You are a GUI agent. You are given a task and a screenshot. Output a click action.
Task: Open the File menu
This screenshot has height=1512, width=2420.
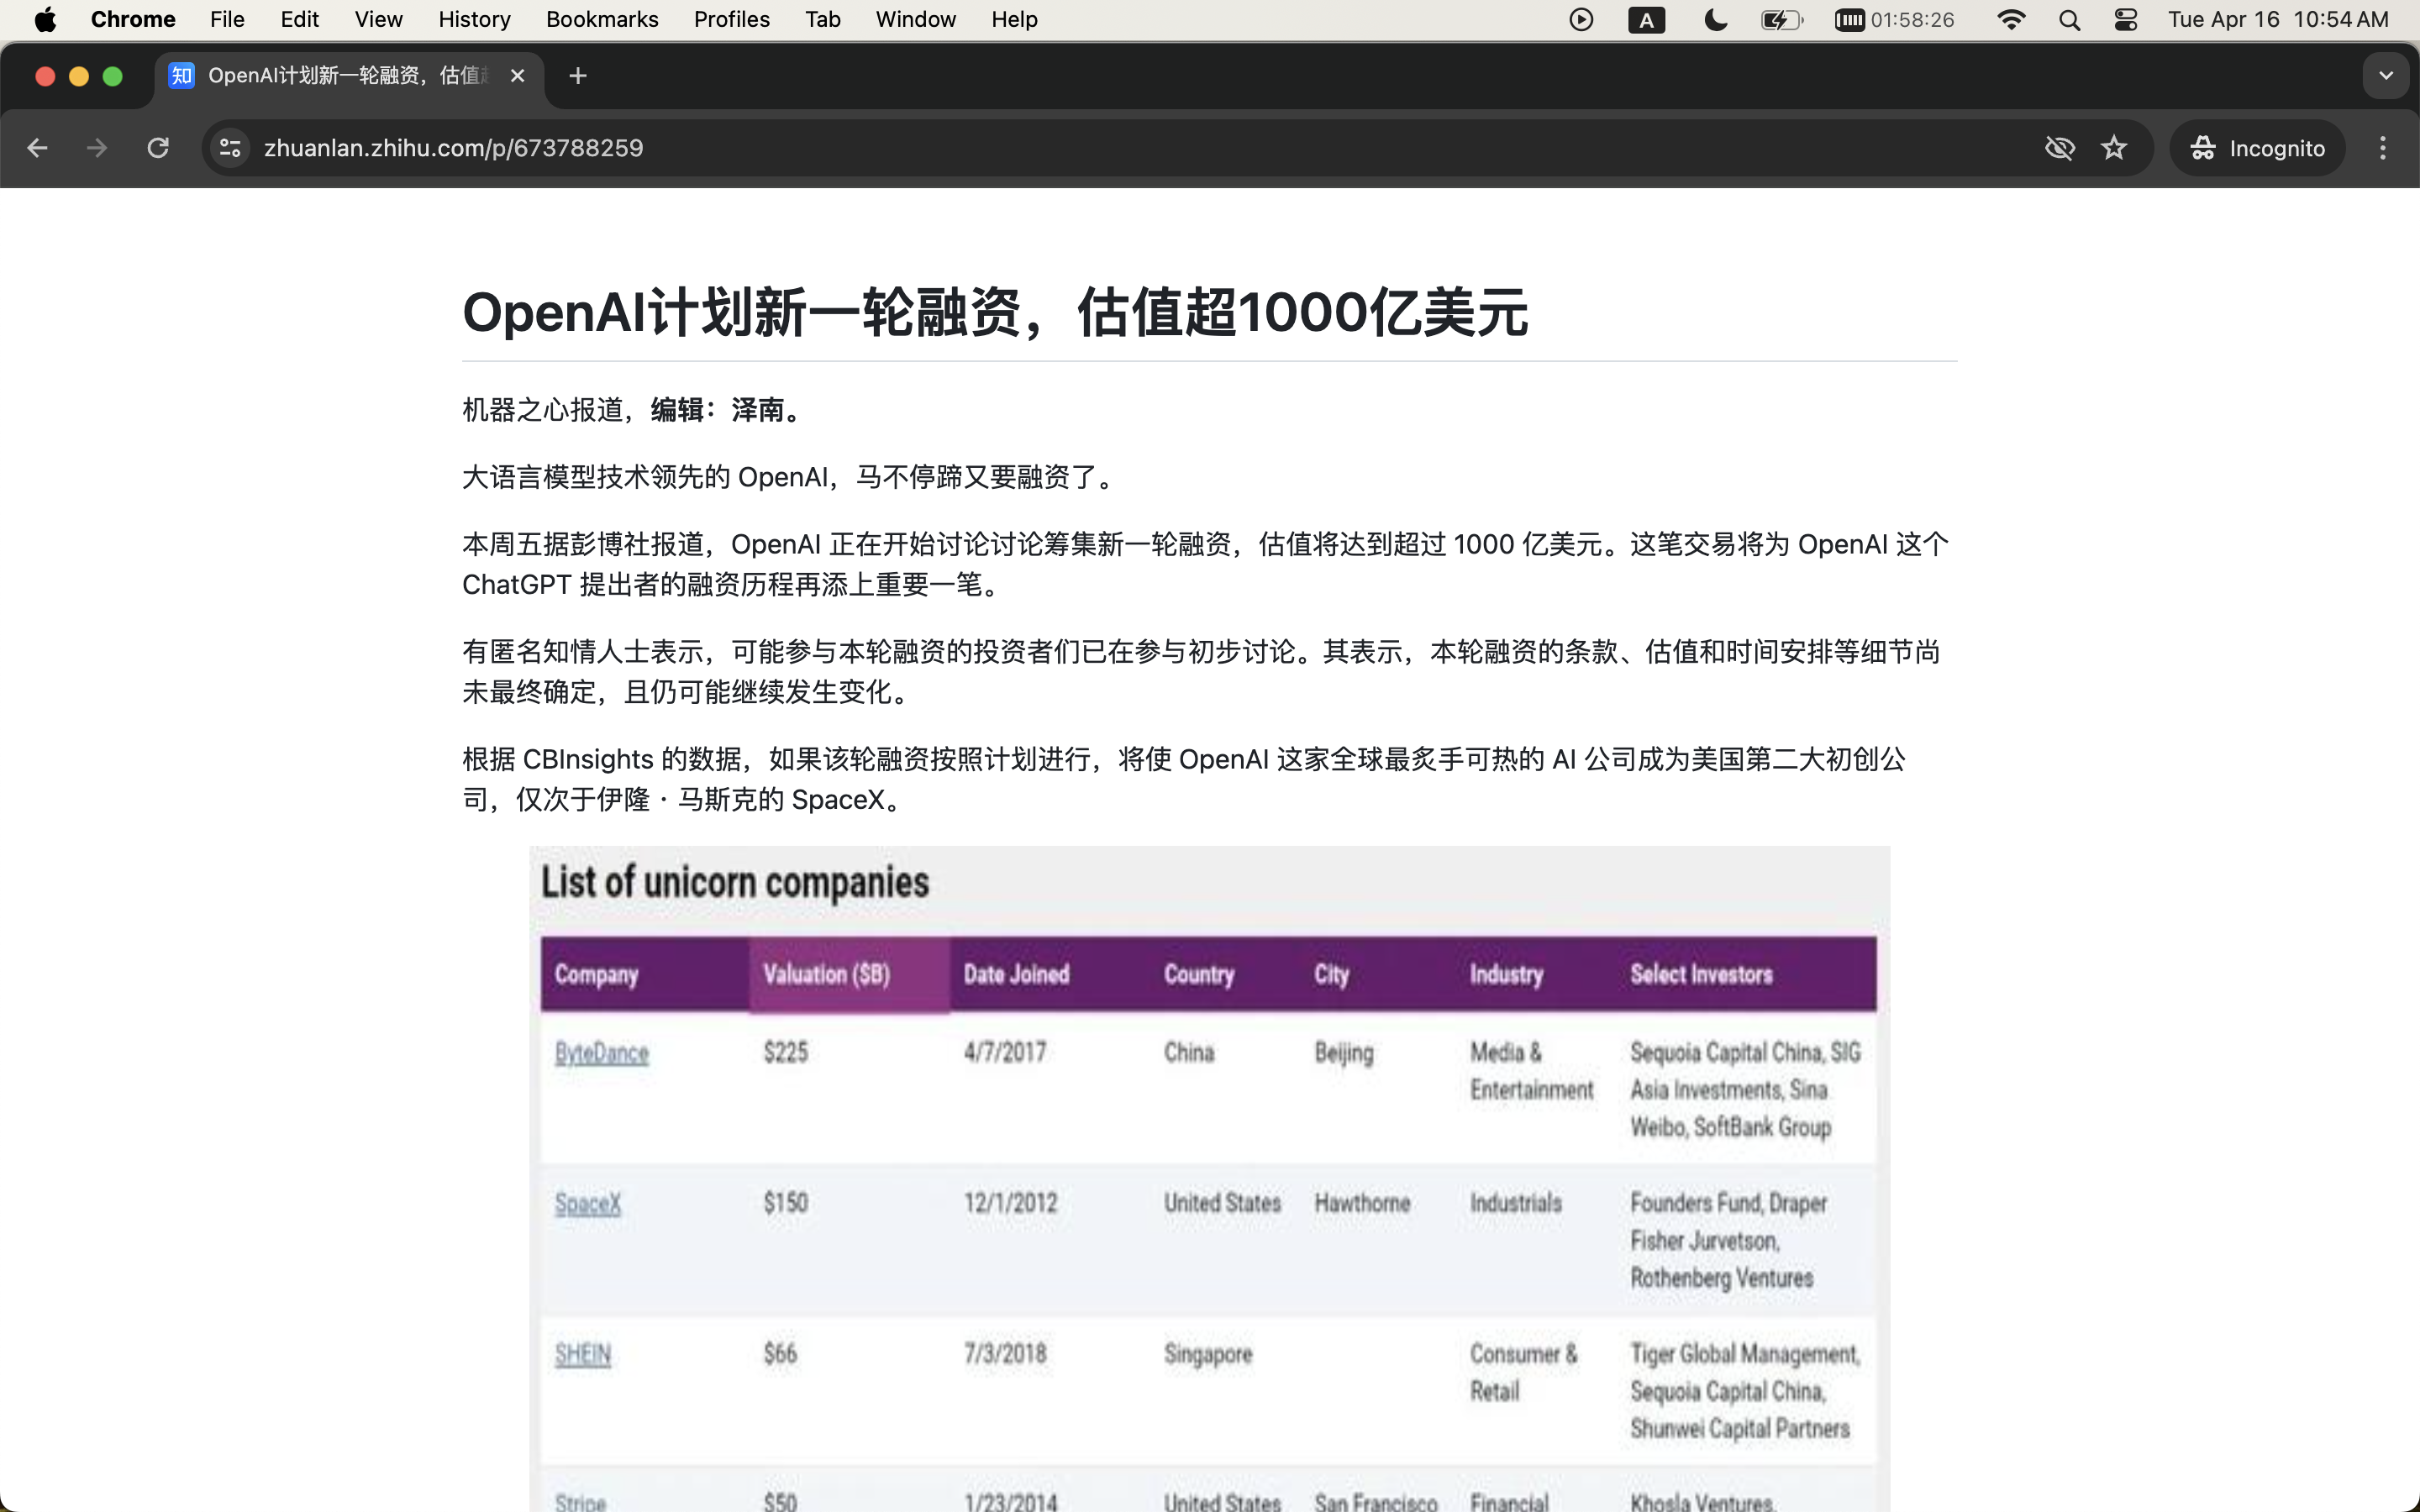click(x=227, y=20)
